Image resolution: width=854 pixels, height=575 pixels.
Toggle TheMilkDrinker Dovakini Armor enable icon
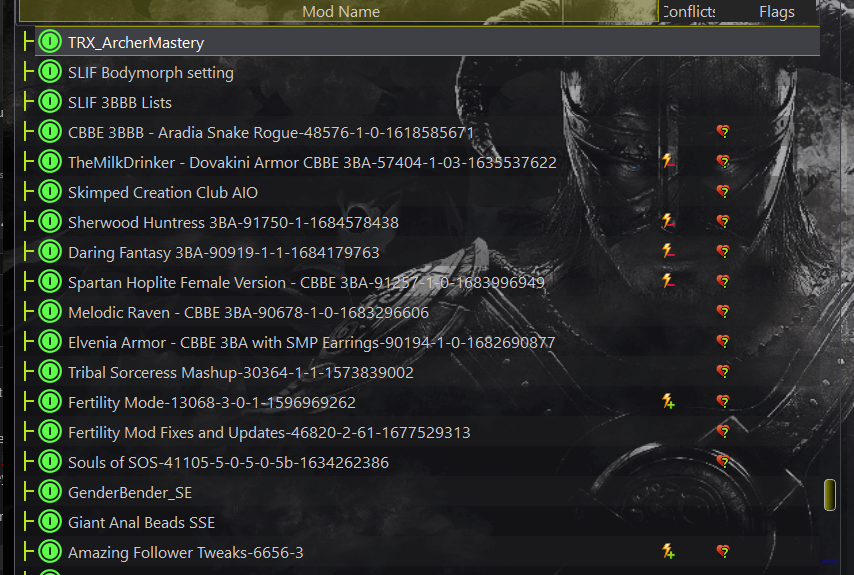click(x=50, y=162)
